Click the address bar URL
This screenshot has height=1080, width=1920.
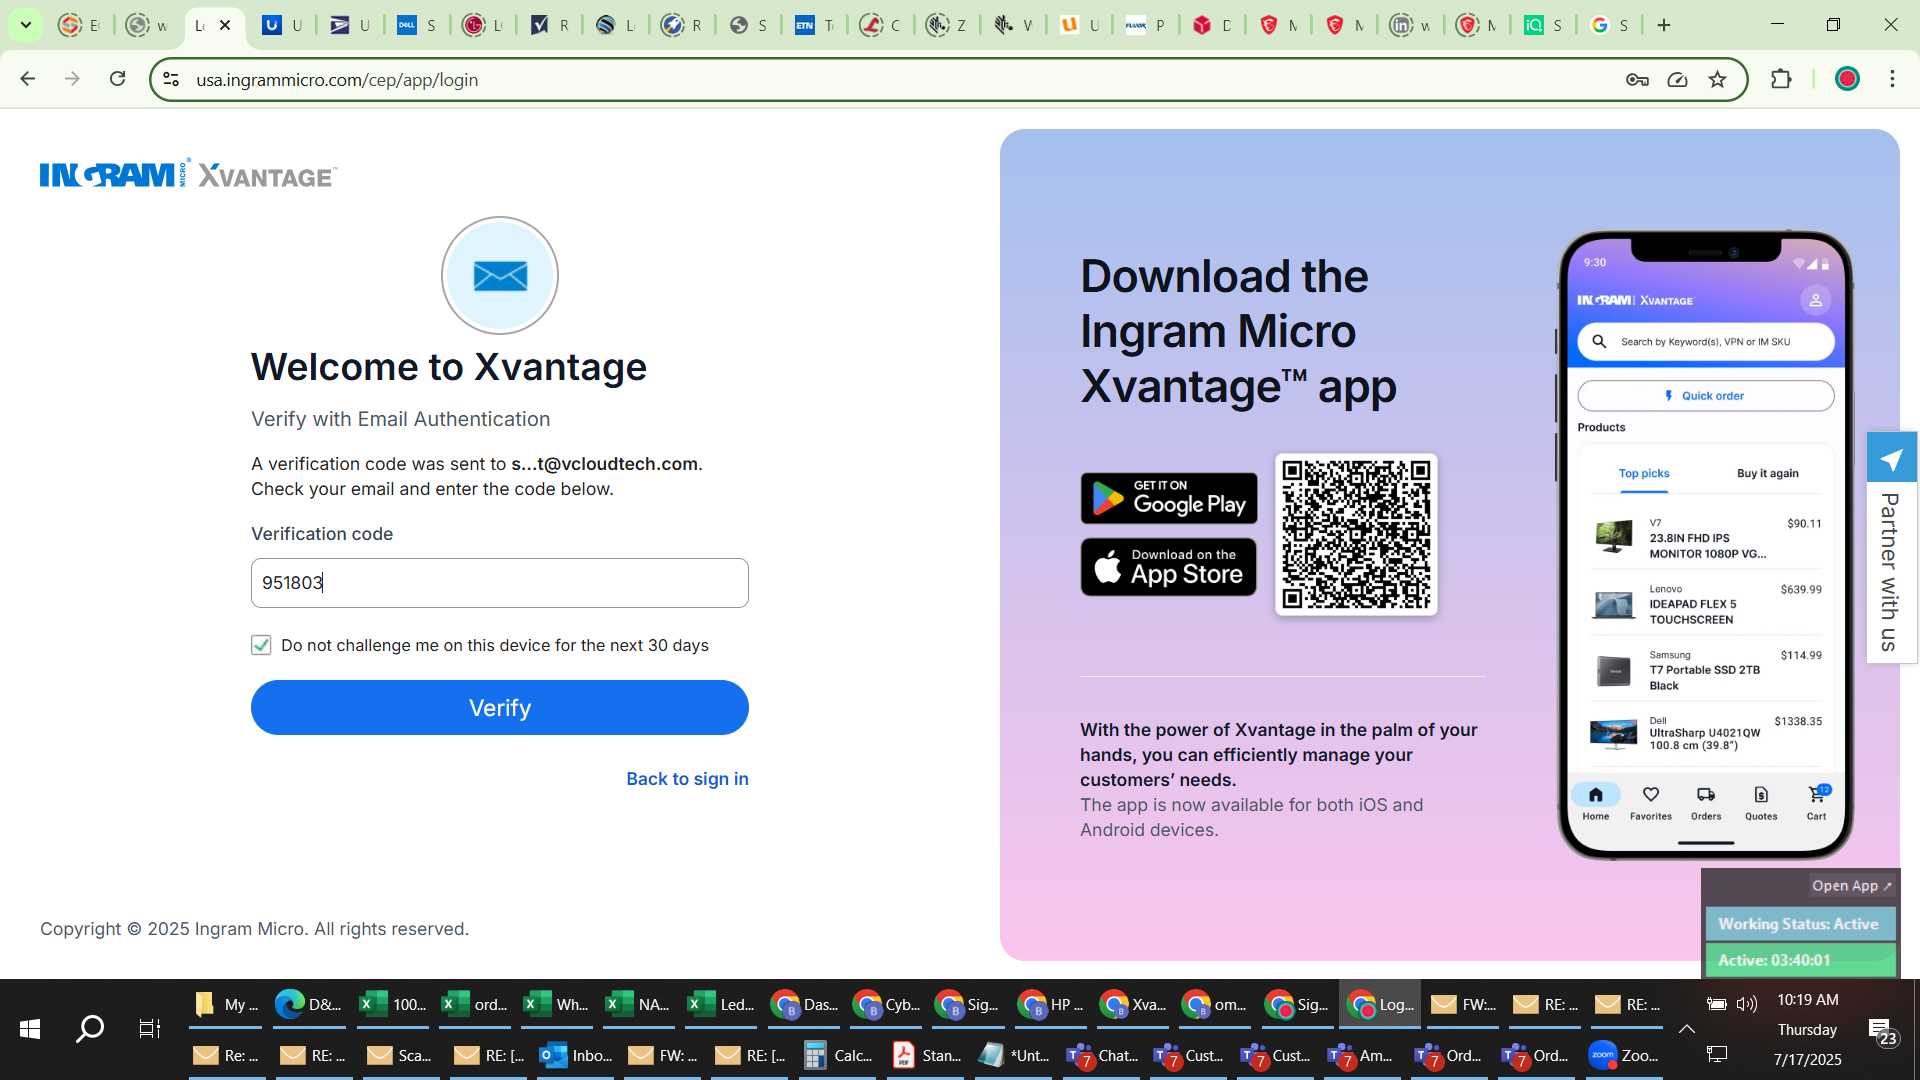click(337, 80)
